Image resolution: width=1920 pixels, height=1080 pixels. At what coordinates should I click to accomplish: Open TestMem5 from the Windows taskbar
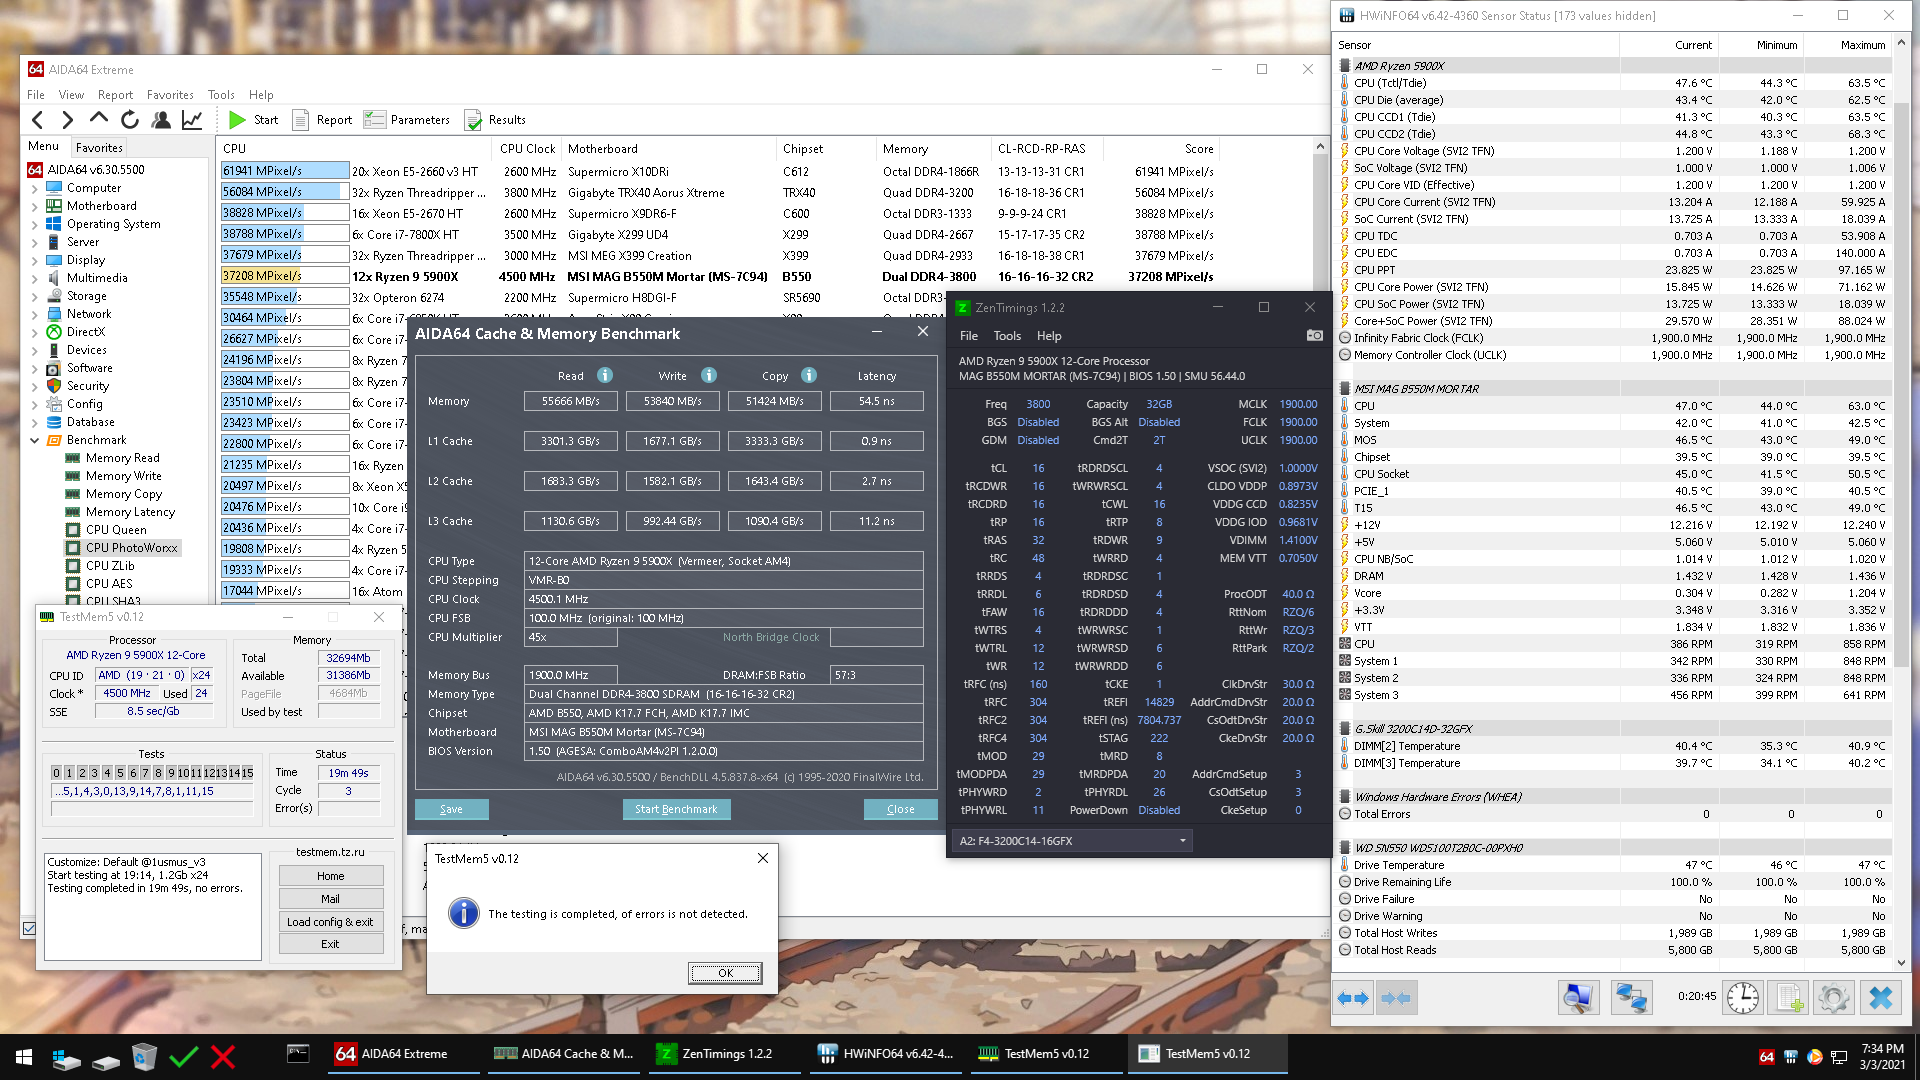click(1037, 1054)
